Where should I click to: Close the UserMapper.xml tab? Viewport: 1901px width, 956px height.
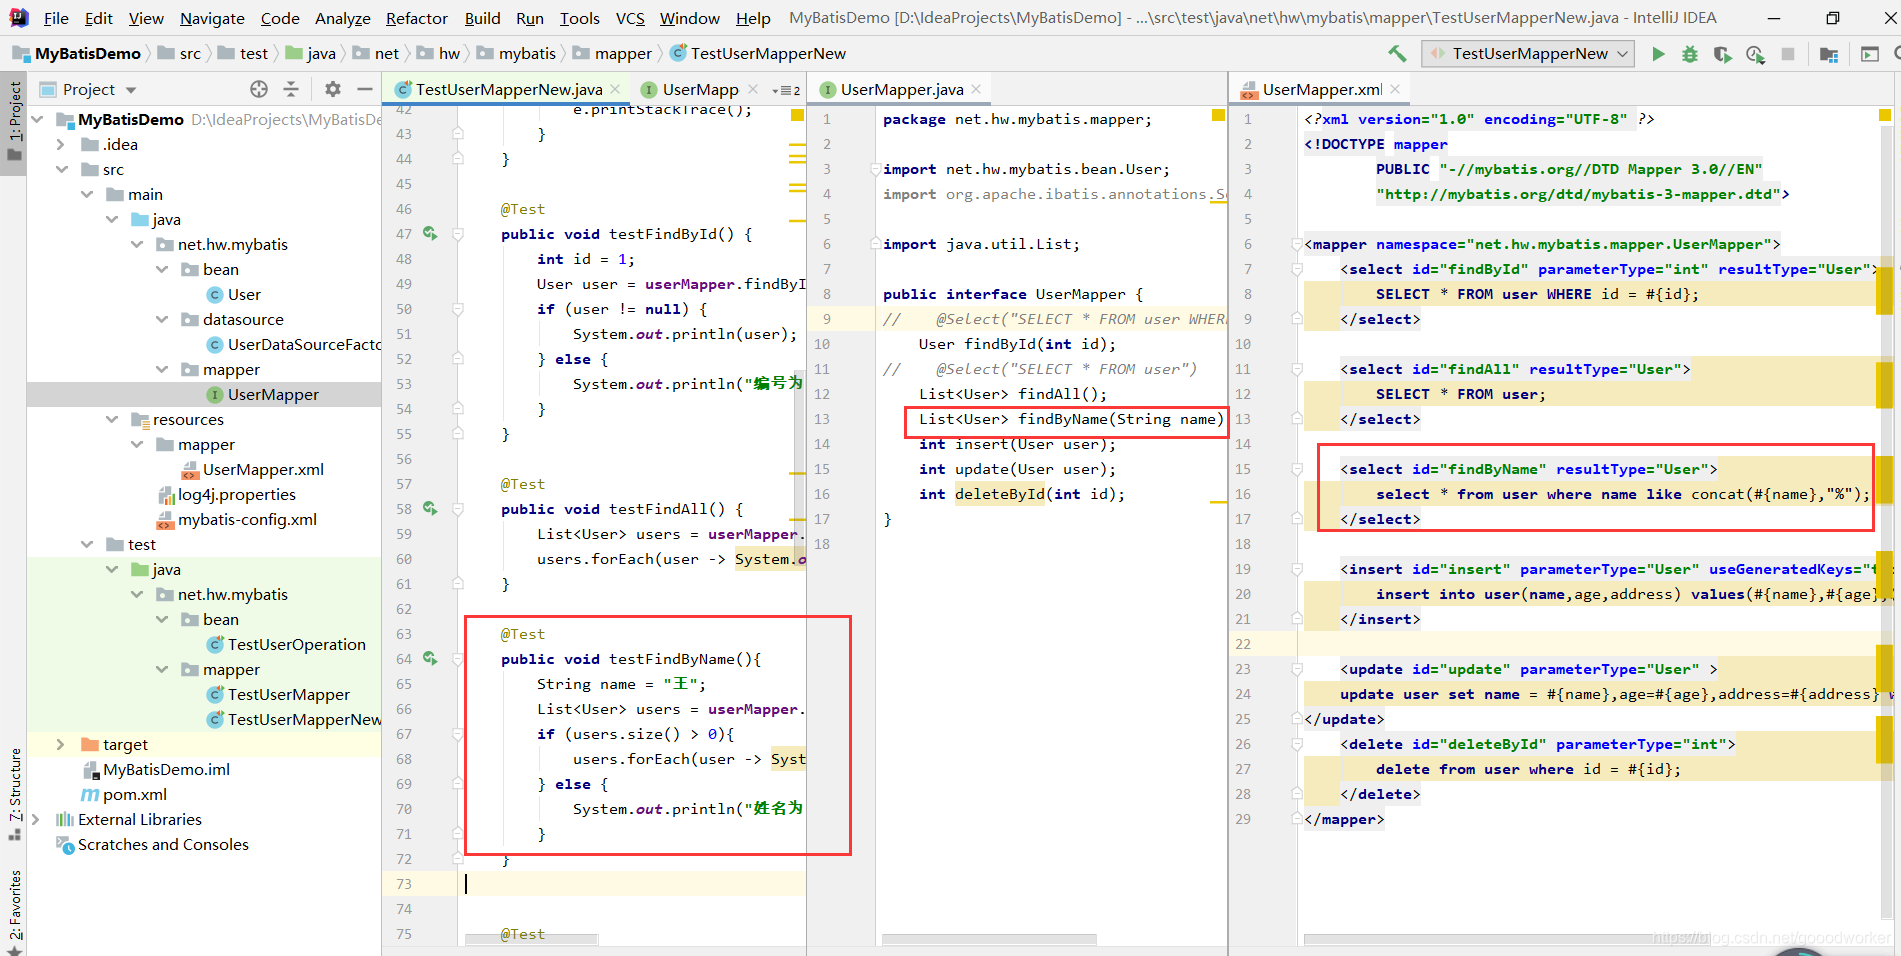tap(1395, 89)
